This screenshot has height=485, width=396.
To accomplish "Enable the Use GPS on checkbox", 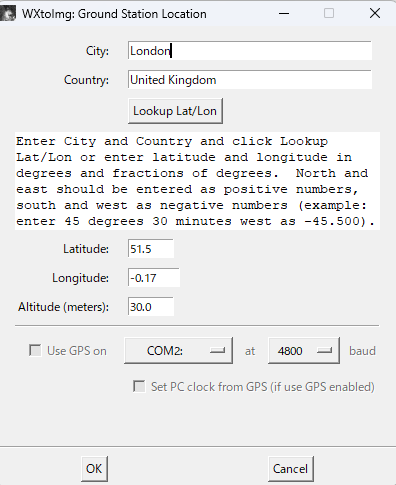I will (x=35, y=350).
